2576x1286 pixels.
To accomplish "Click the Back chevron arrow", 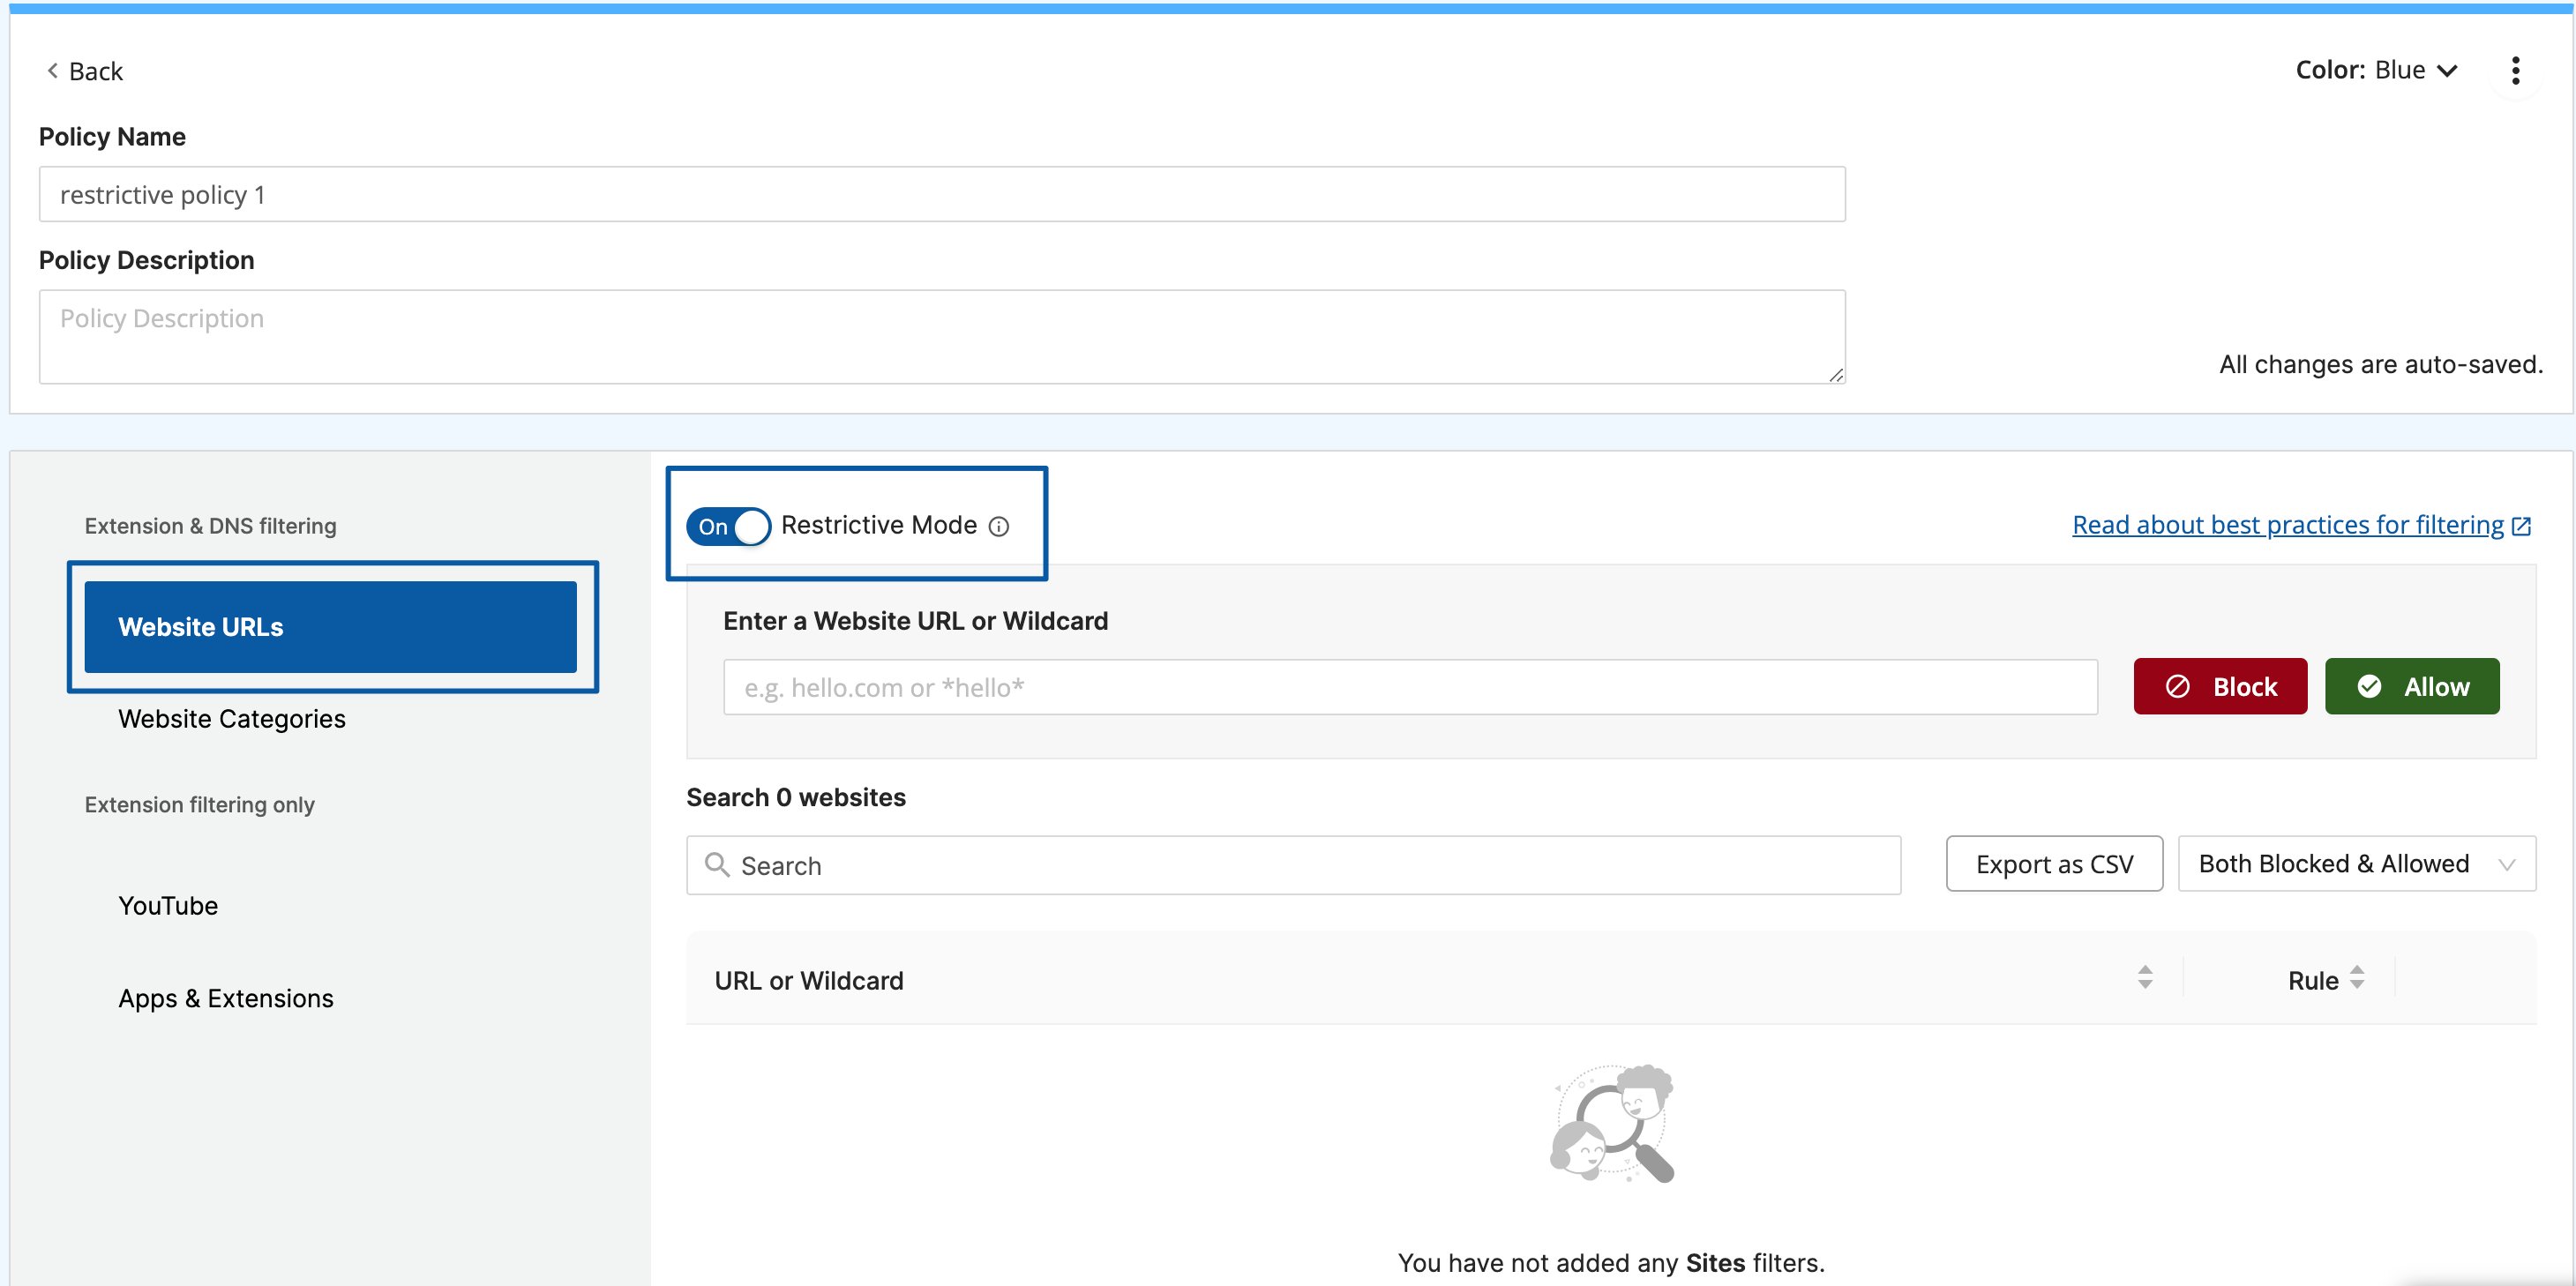I will [52, 71].
